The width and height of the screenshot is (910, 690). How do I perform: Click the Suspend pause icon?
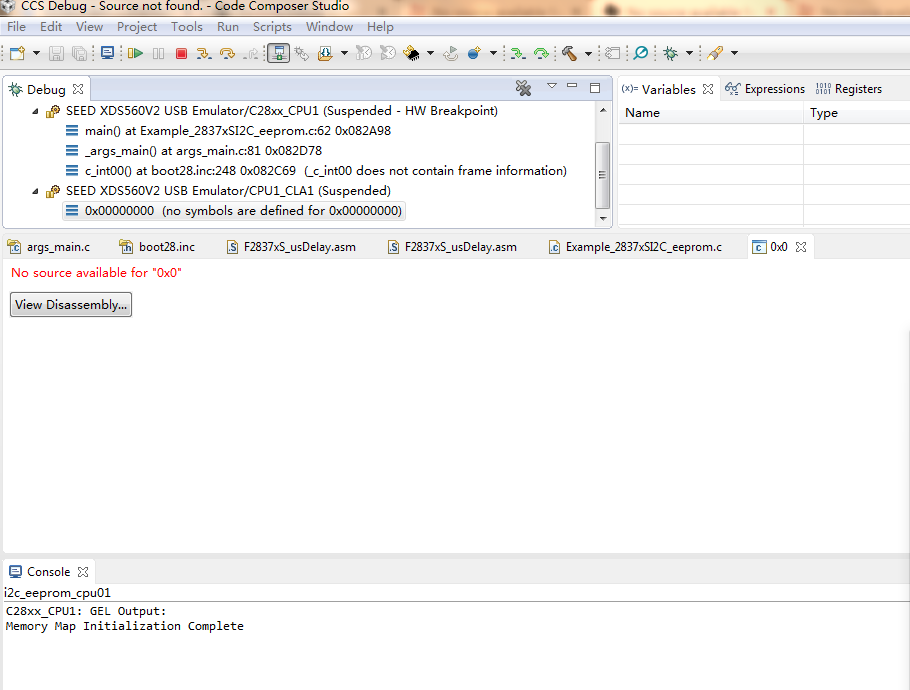click(x=158, y=53)
